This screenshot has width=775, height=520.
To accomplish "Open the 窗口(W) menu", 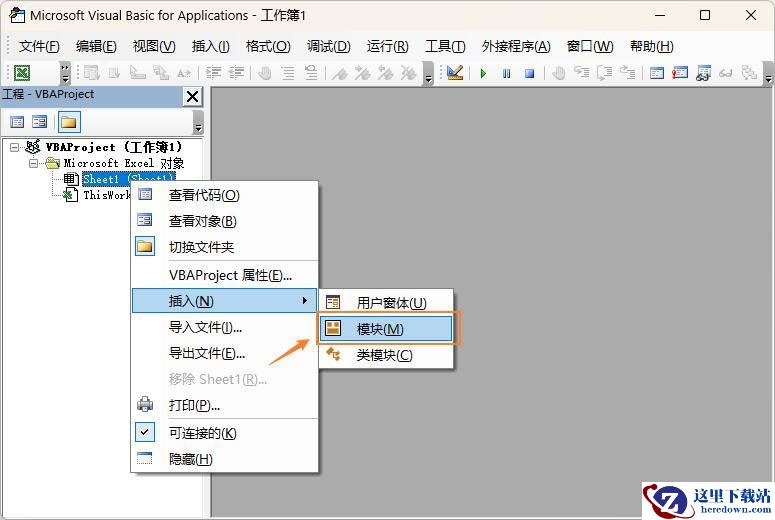I will point(590,46).
